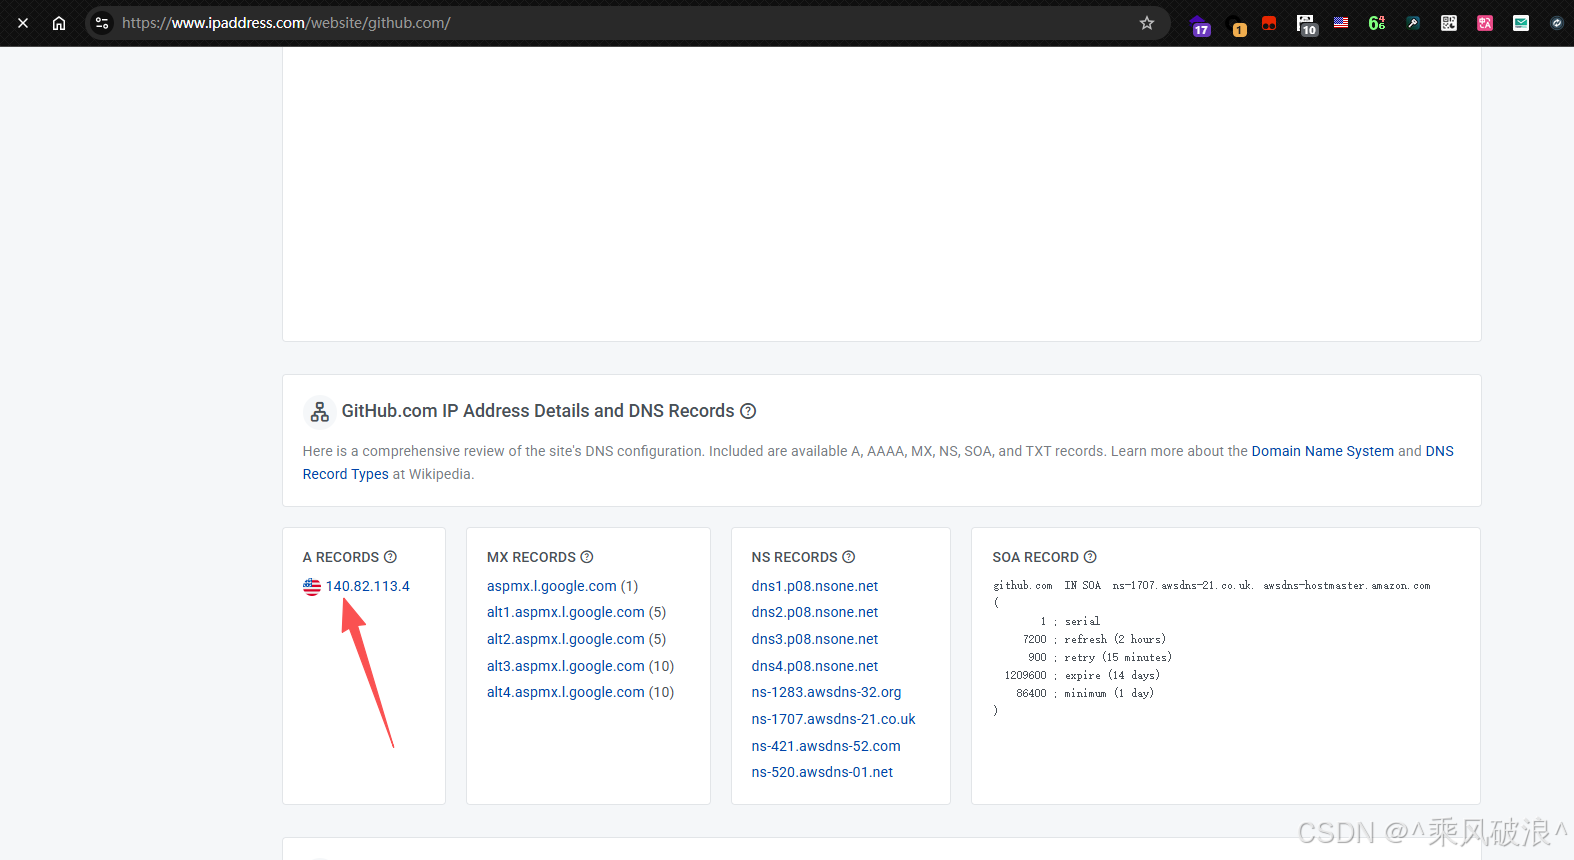Open the green IPv6/4 extension icon
The width and height of the screenshot is (1574, 860).
[x=1377, y=23]
